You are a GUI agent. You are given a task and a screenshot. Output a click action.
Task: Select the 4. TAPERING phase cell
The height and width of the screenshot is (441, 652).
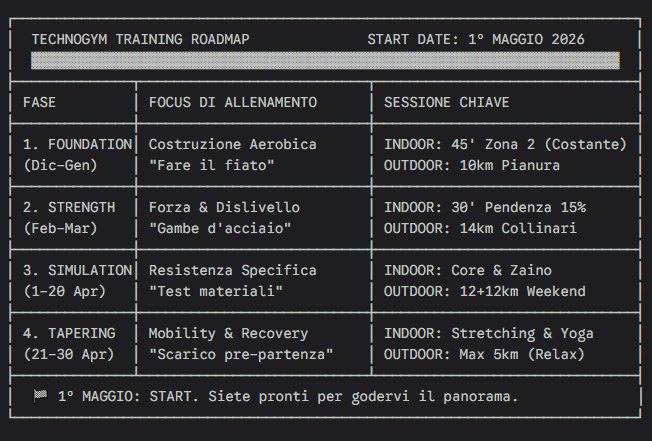pyautogui.click(x=69, y=334)
